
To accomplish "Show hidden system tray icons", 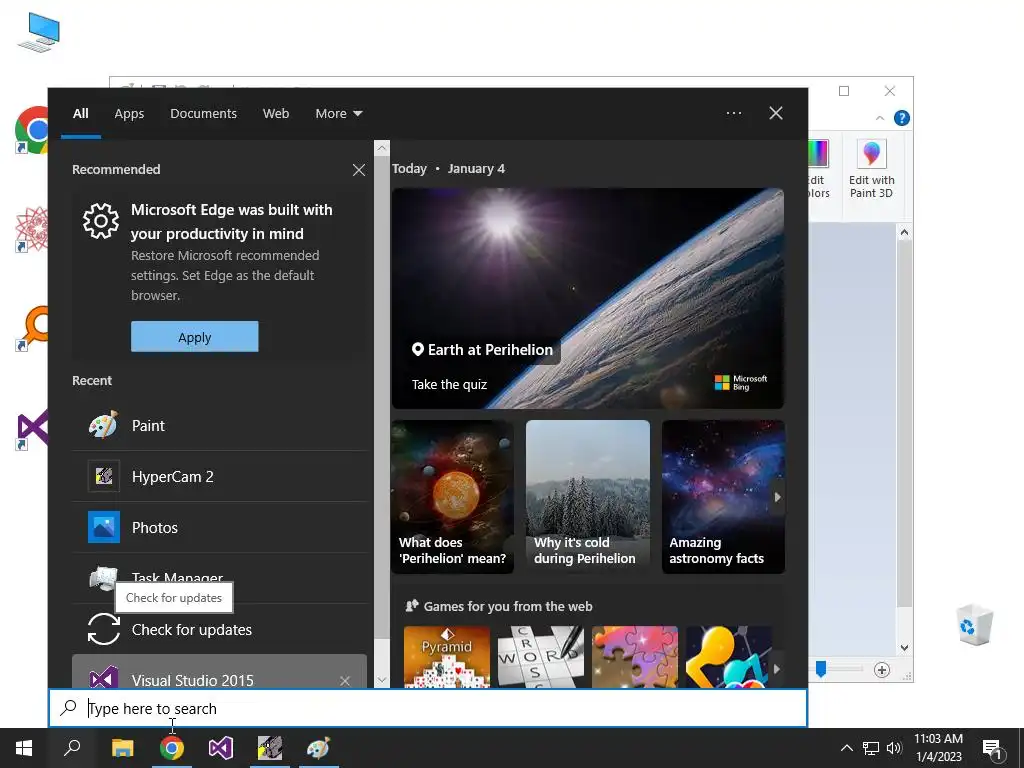I will pyautogui.click(x=846, y=748).
